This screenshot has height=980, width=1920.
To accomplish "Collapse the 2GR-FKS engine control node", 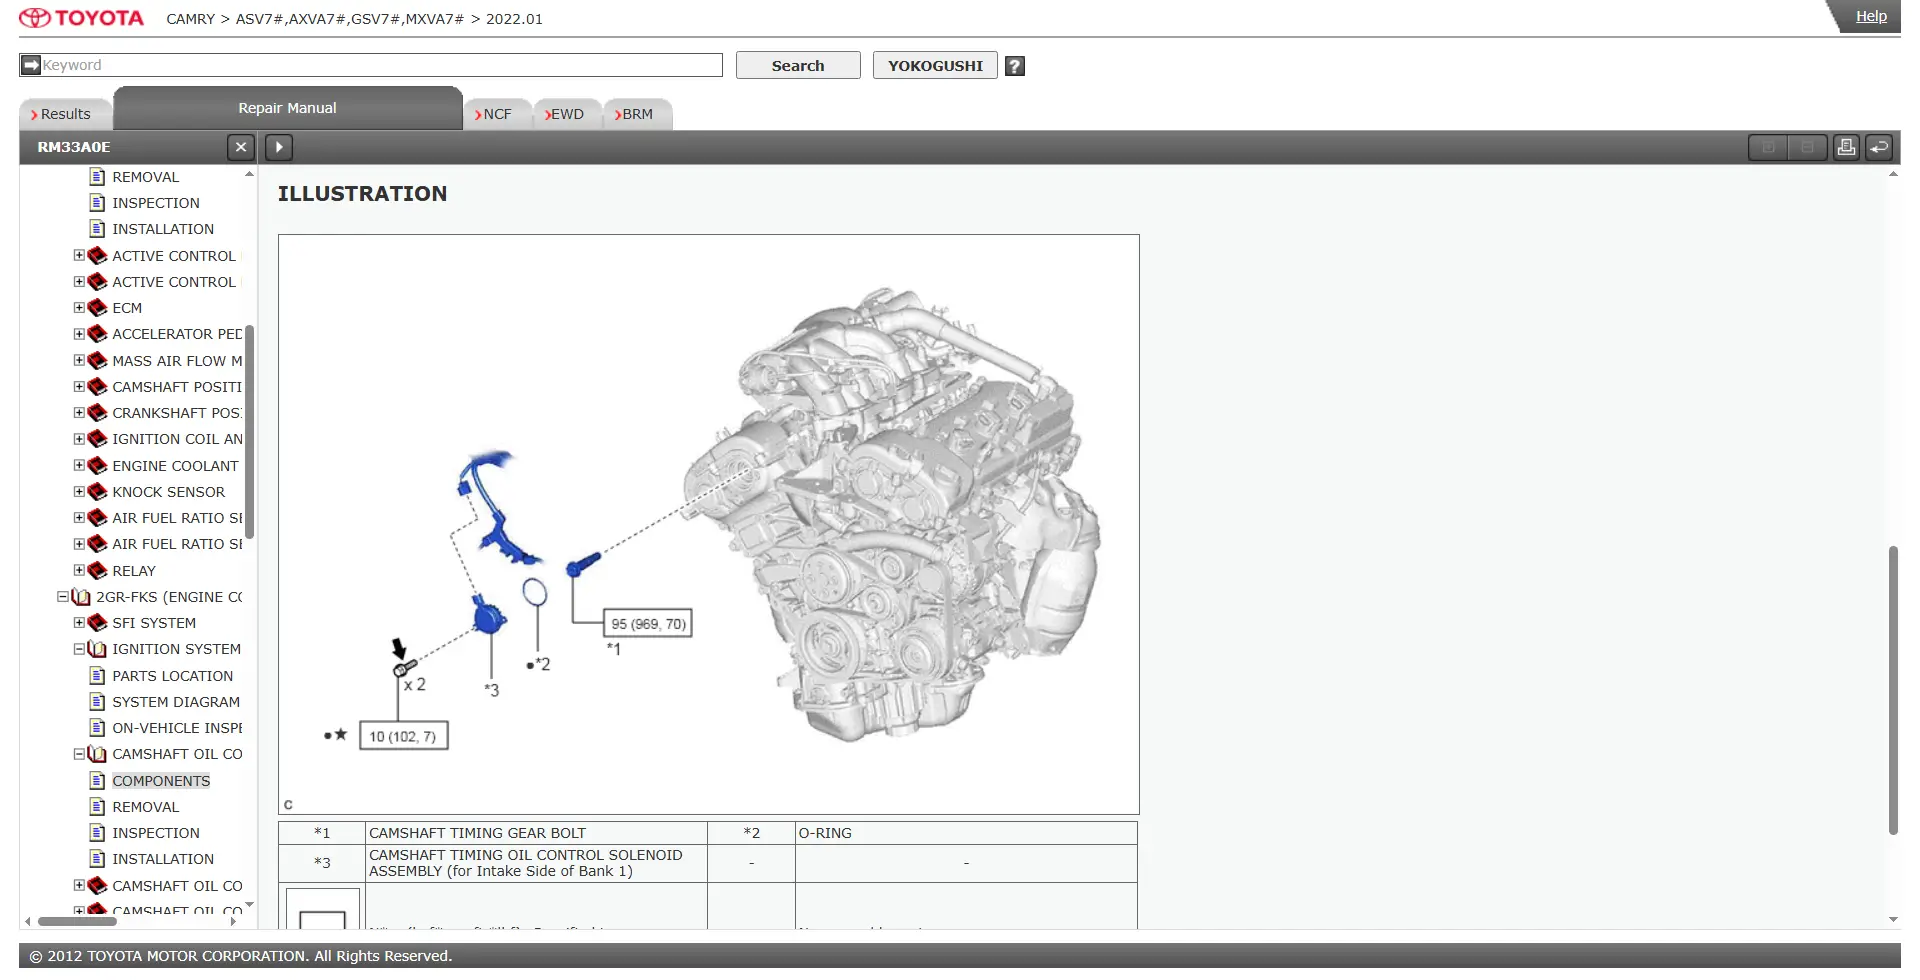I will click(63, 597).
